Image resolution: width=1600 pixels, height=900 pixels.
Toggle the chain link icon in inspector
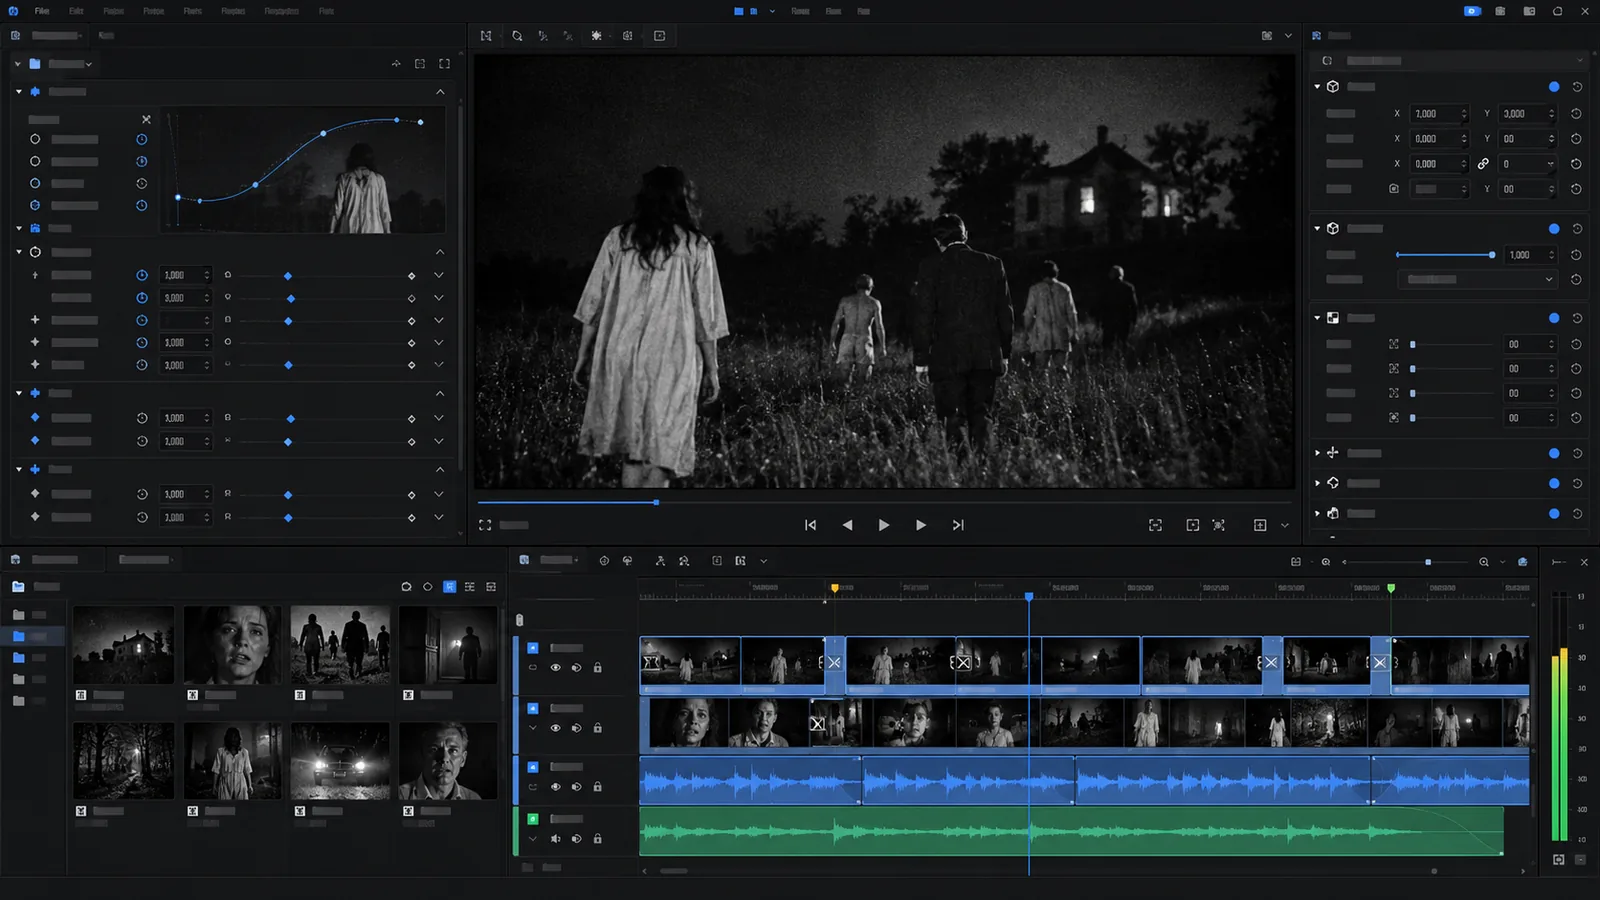pos(1483,164)
